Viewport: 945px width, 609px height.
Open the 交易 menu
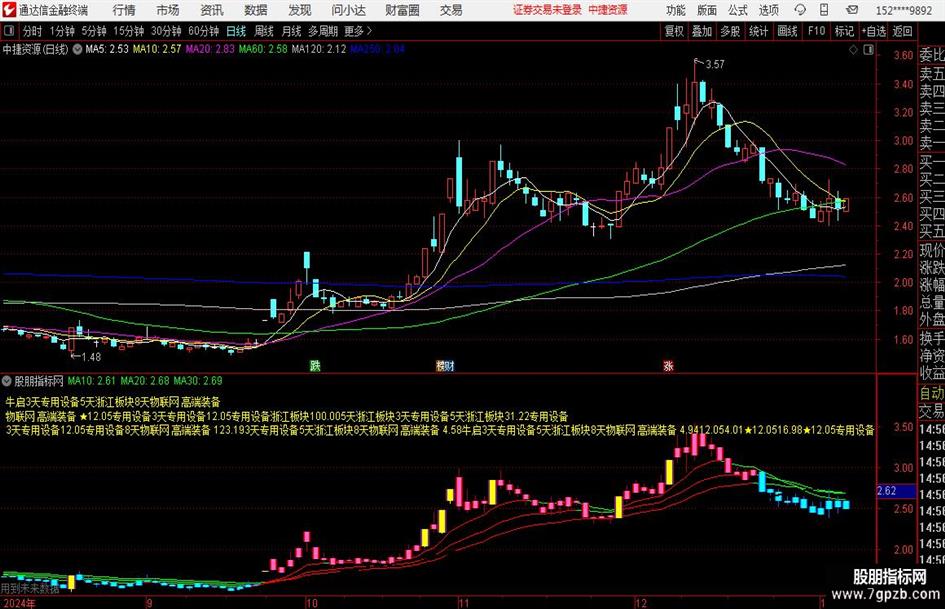[x=451, y=10]
